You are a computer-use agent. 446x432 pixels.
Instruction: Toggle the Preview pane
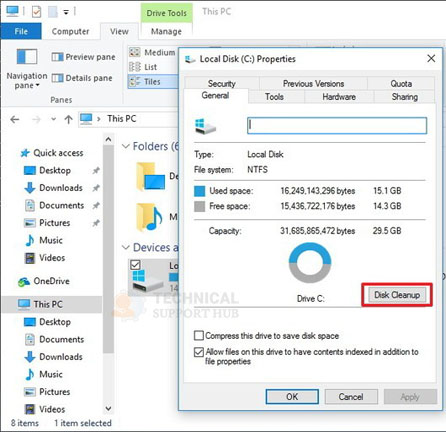pos(84,57)
